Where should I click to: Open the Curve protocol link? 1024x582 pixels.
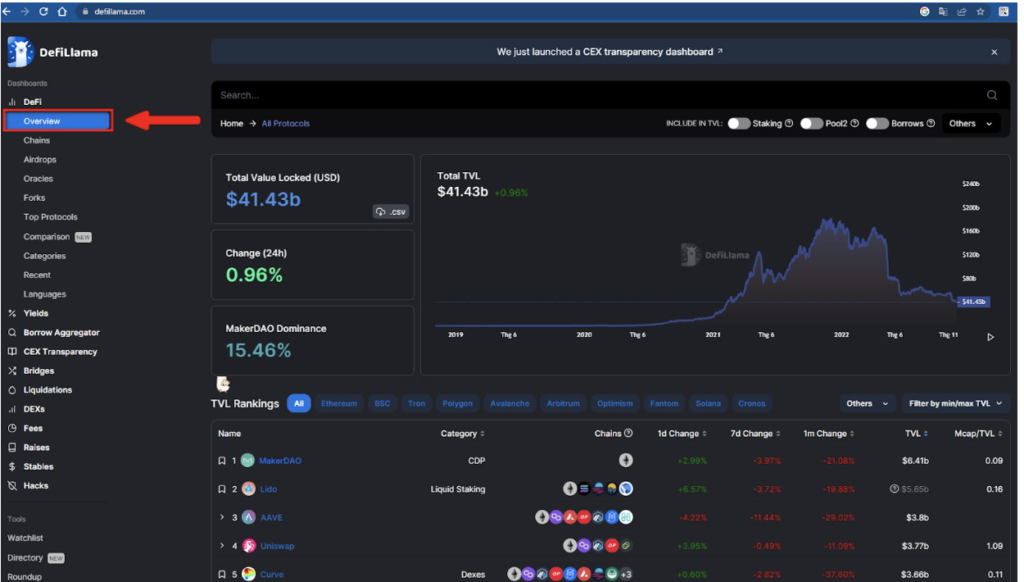coord(272,575)
